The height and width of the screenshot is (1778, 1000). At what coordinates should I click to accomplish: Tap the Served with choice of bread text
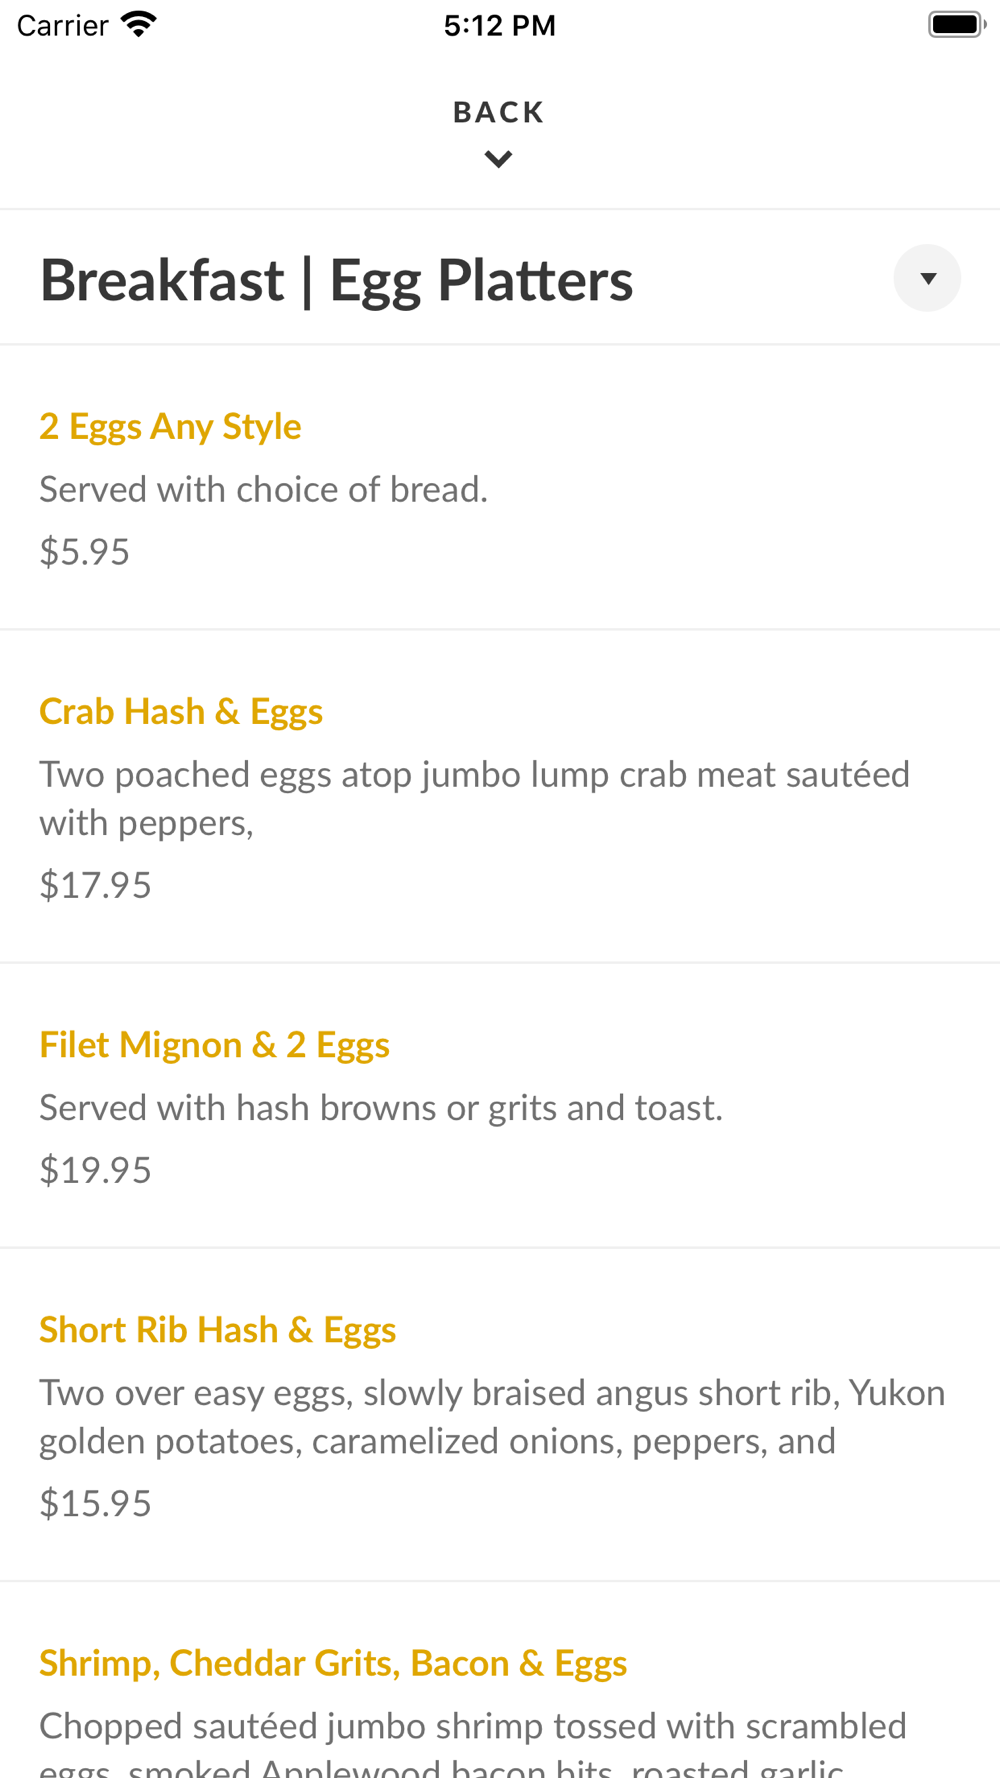point(264,489)
